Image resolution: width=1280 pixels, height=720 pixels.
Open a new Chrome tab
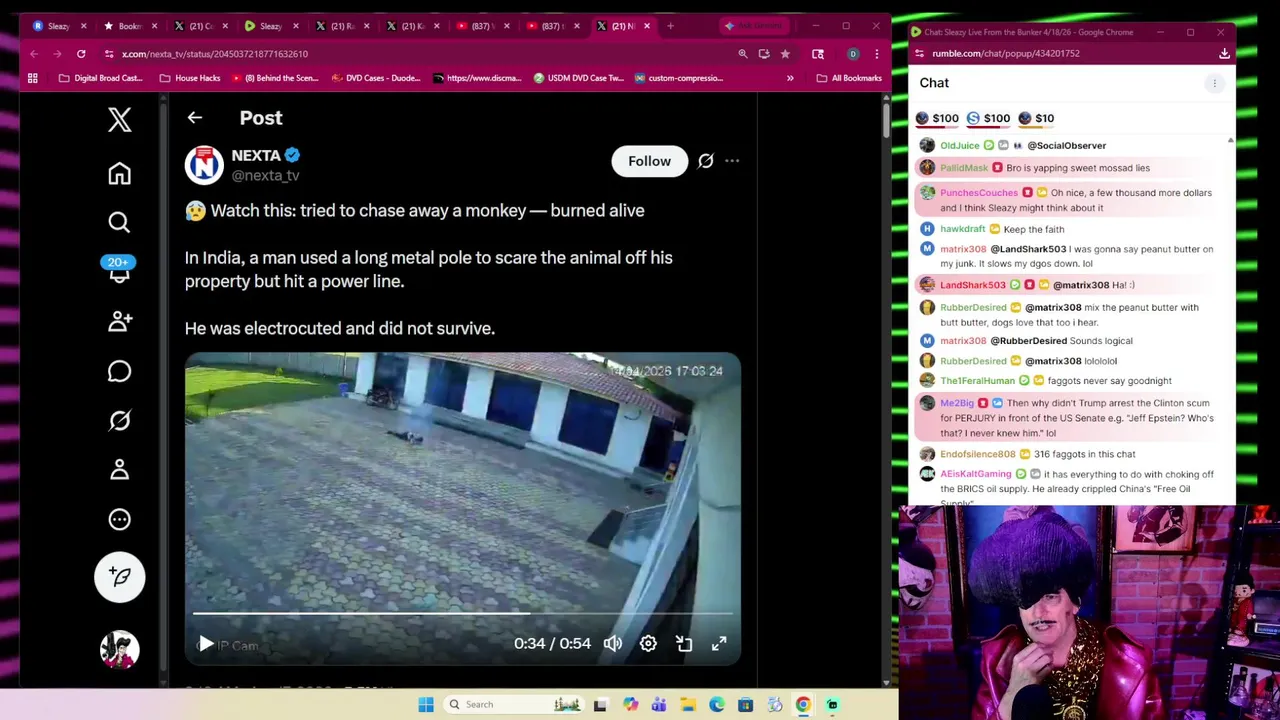tap(670, 26)
